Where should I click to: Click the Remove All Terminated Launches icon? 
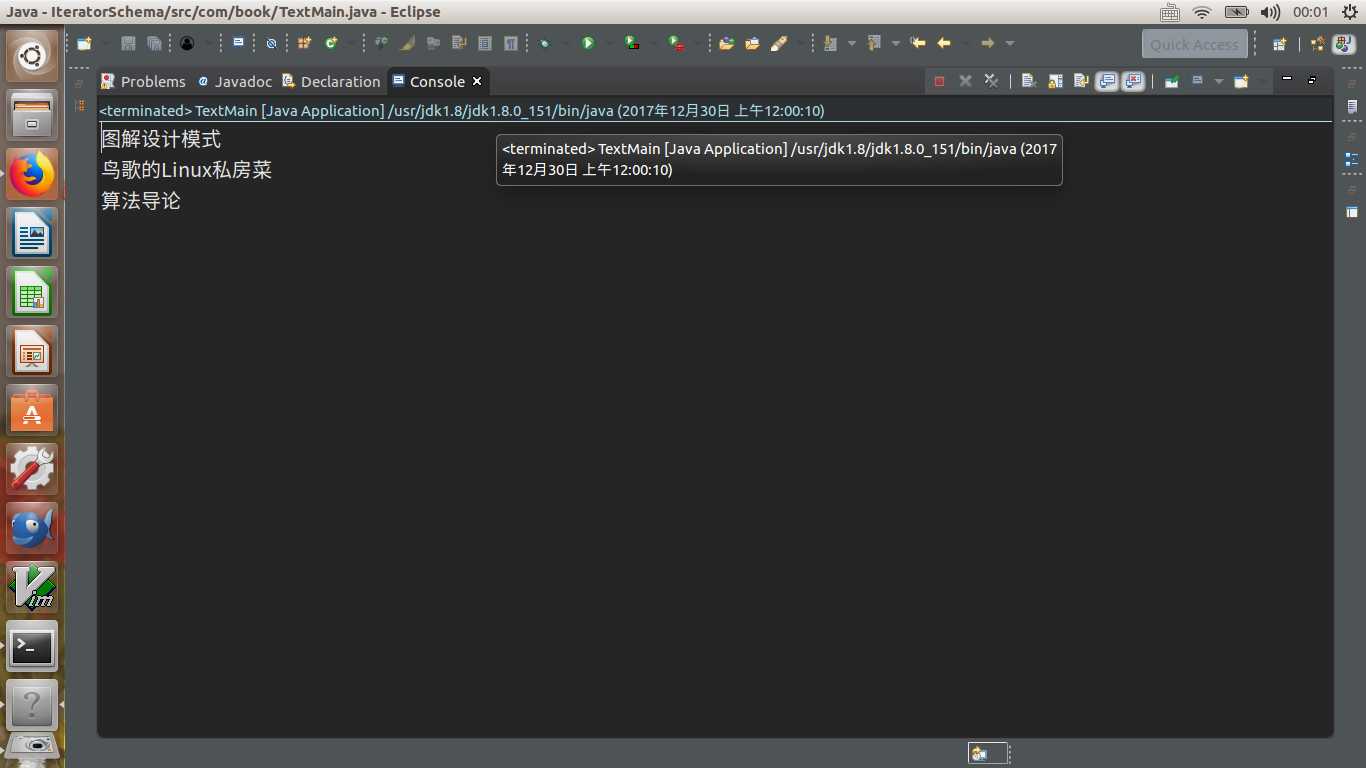991,81
